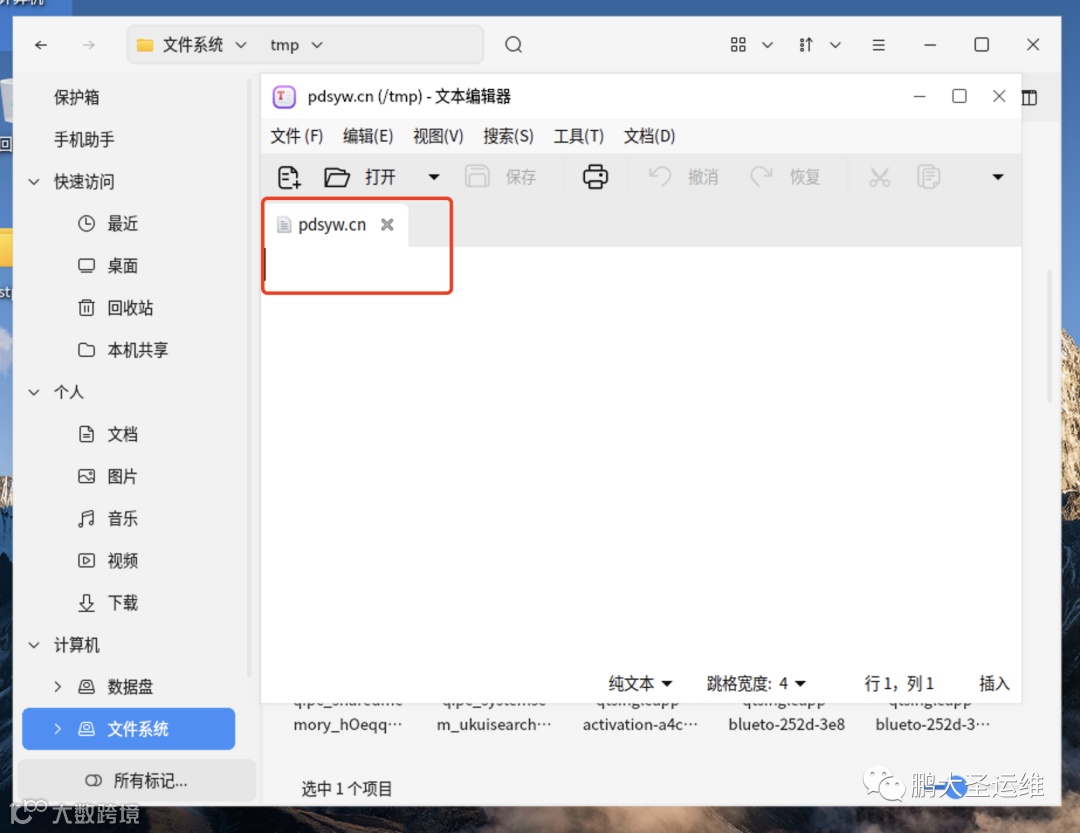Viewport: 1080px width, 833px height.
Task: Open the 文件系统 path dropdown
Action: 241,45
